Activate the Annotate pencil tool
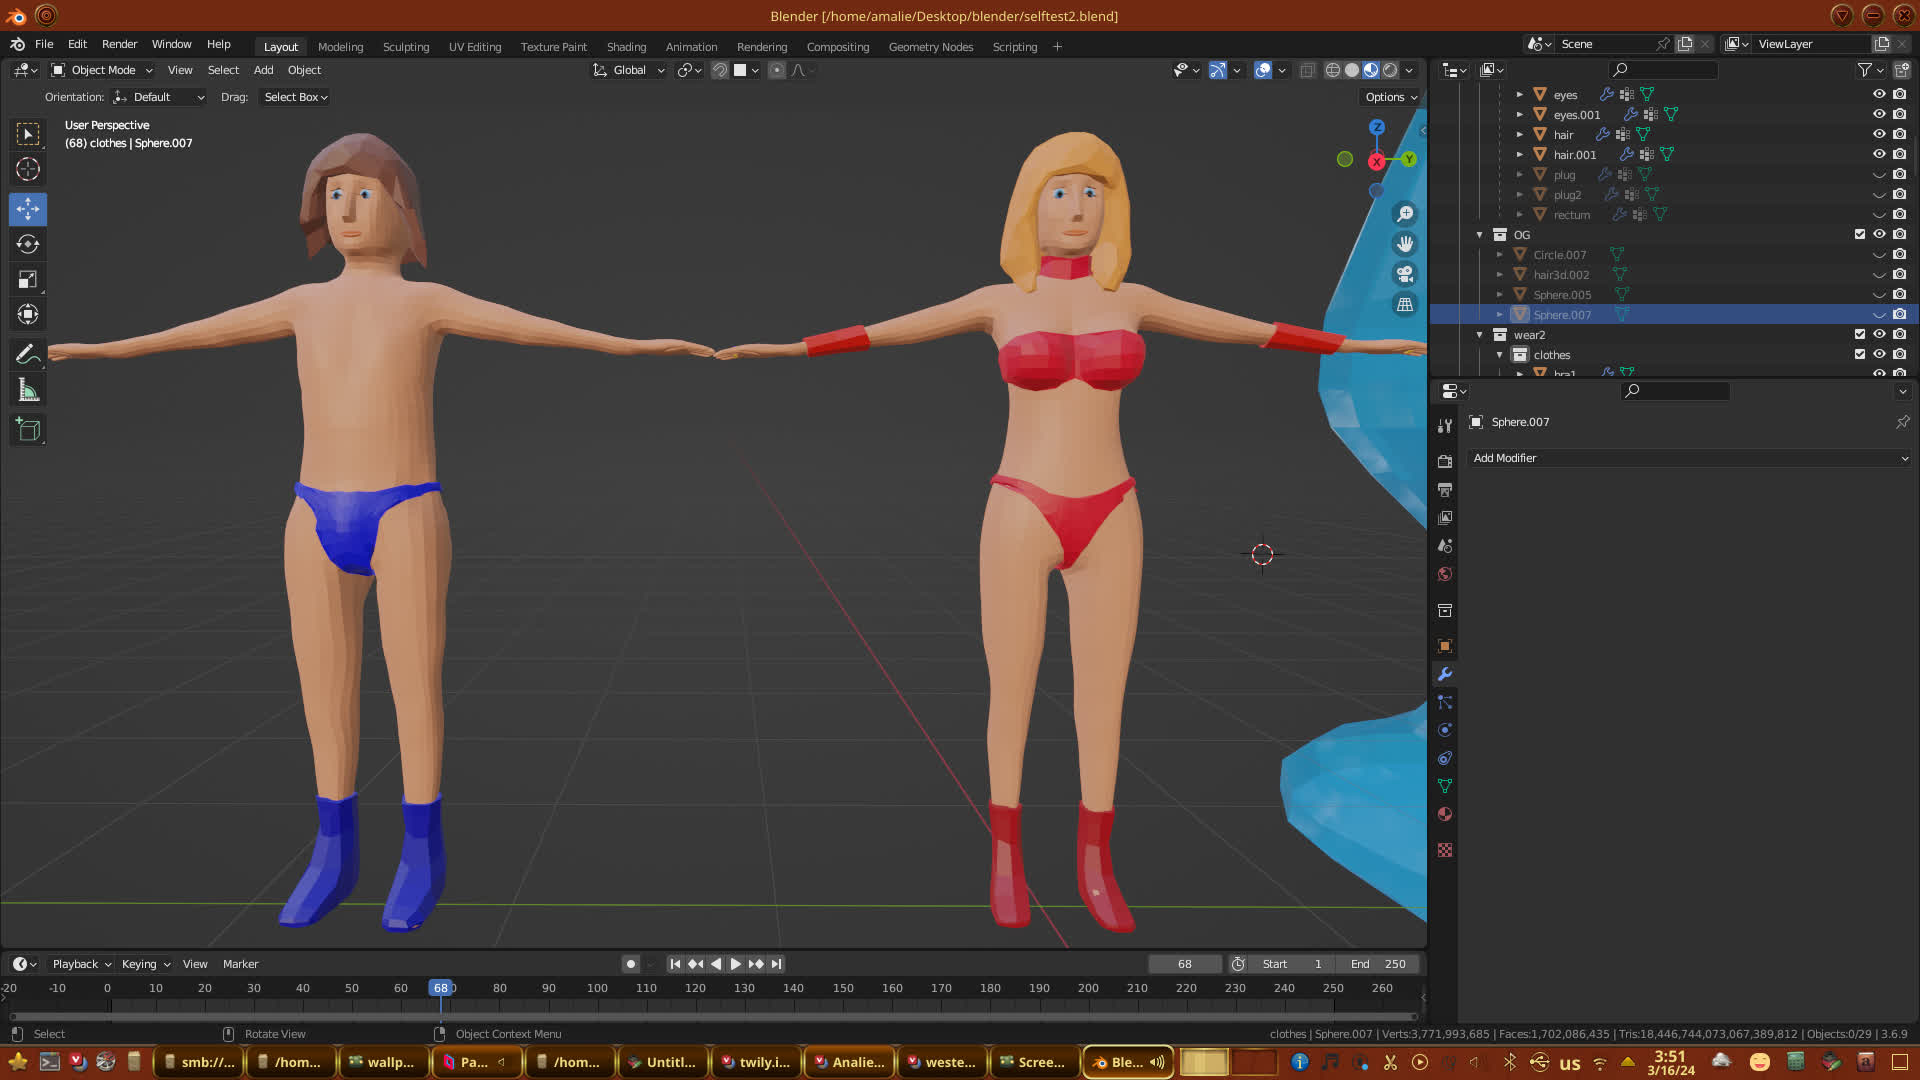 coord(28,354)
